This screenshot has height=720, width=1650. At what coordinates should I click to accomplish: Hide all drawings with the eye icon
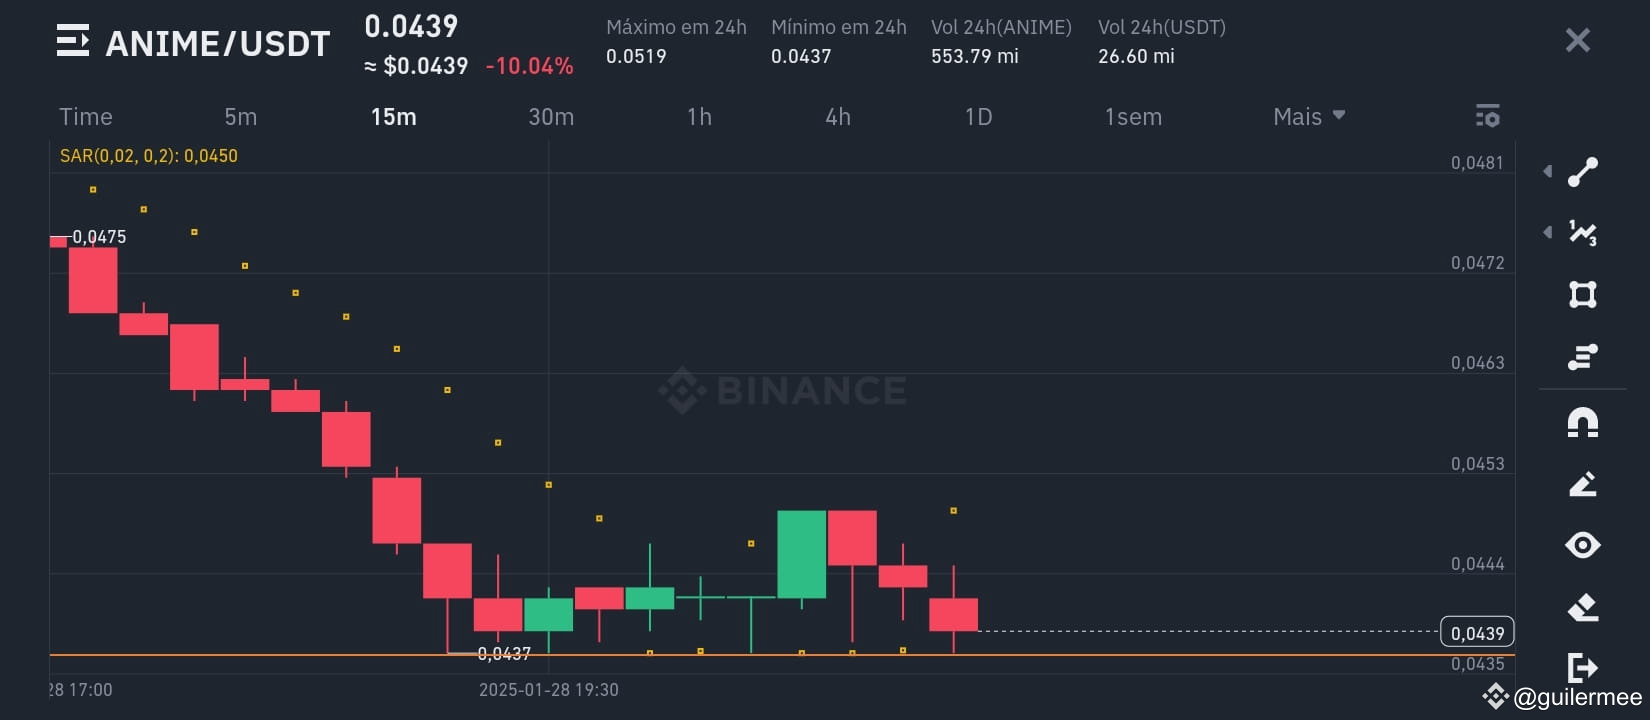coord(1583,545)
